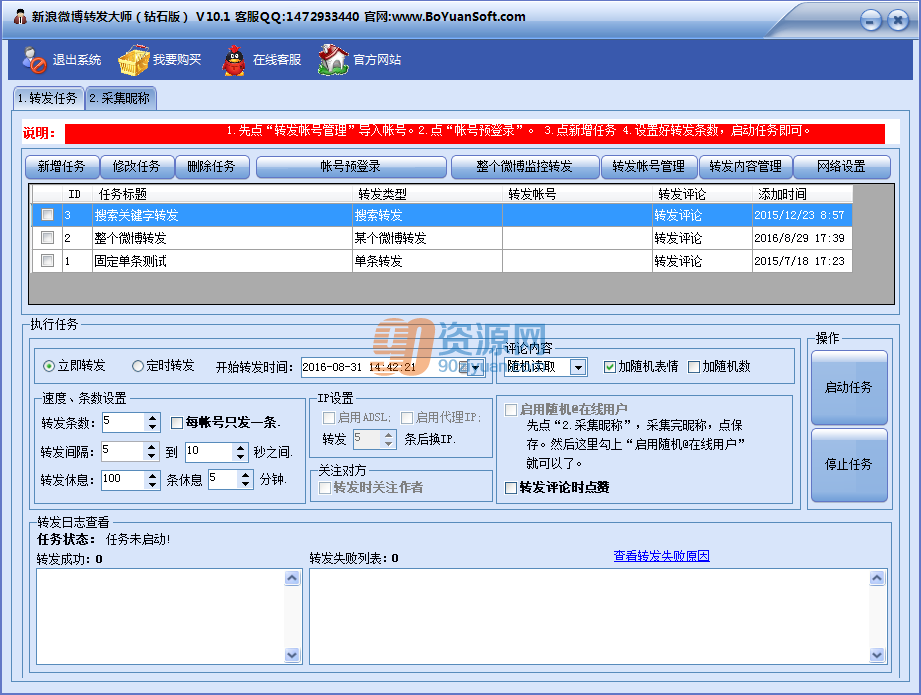Screen dimensions: 921x695
Task: Increase the 条后换IP spinner value
Action: [388, 435]
